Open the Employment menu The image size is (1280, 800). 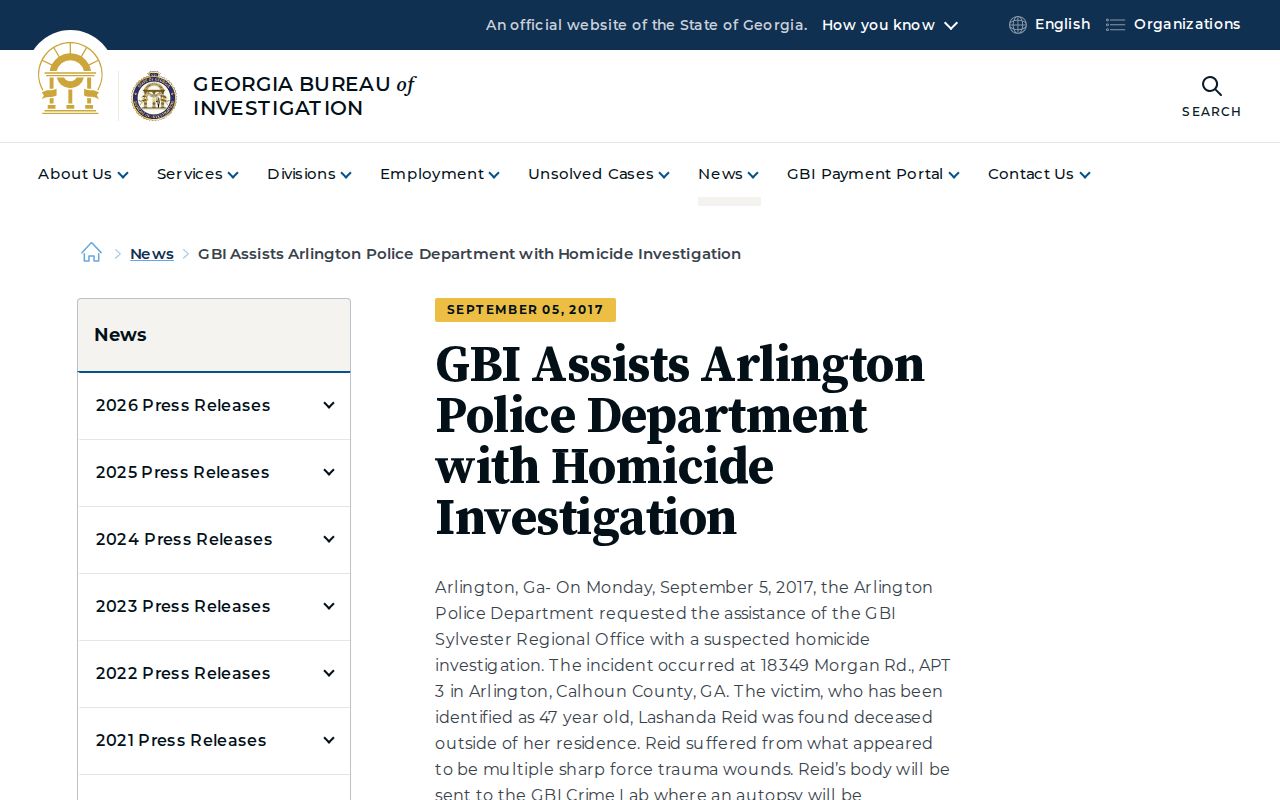[x=440, y=174]
